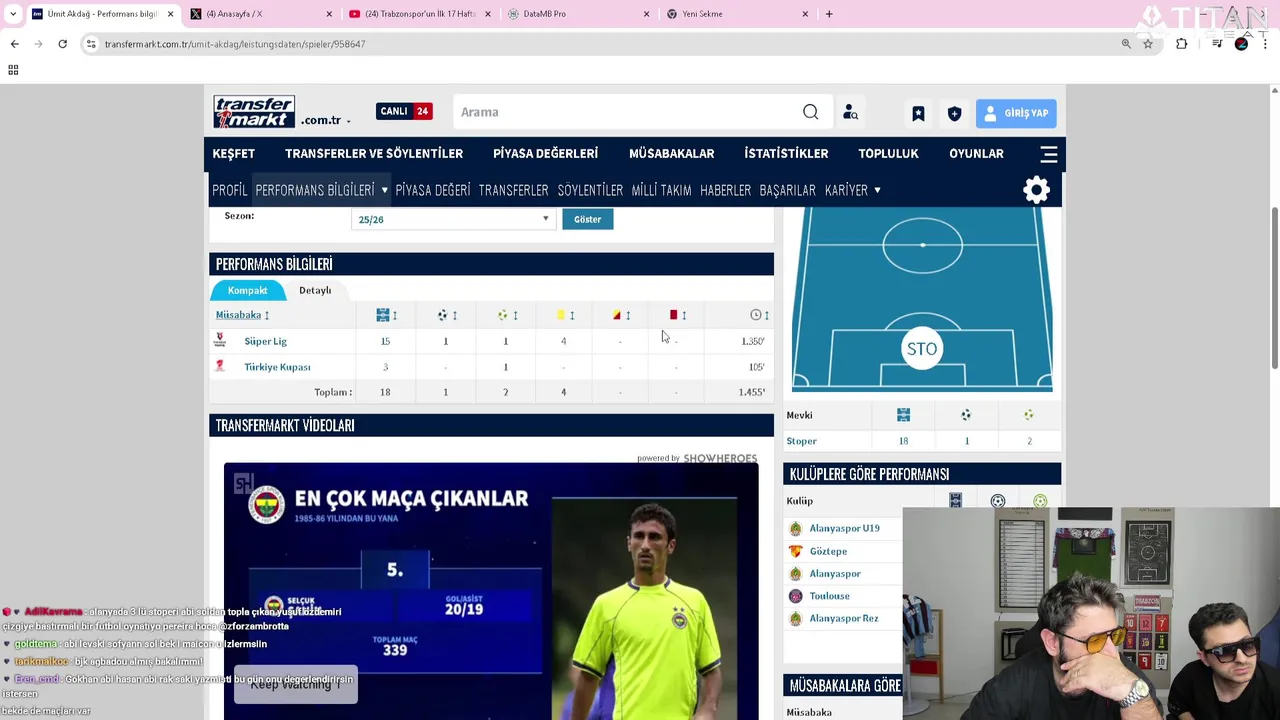Click Süper Lig appearances value 15
This screenshot has height=720, width=1280.
click(x=385, y=341)
